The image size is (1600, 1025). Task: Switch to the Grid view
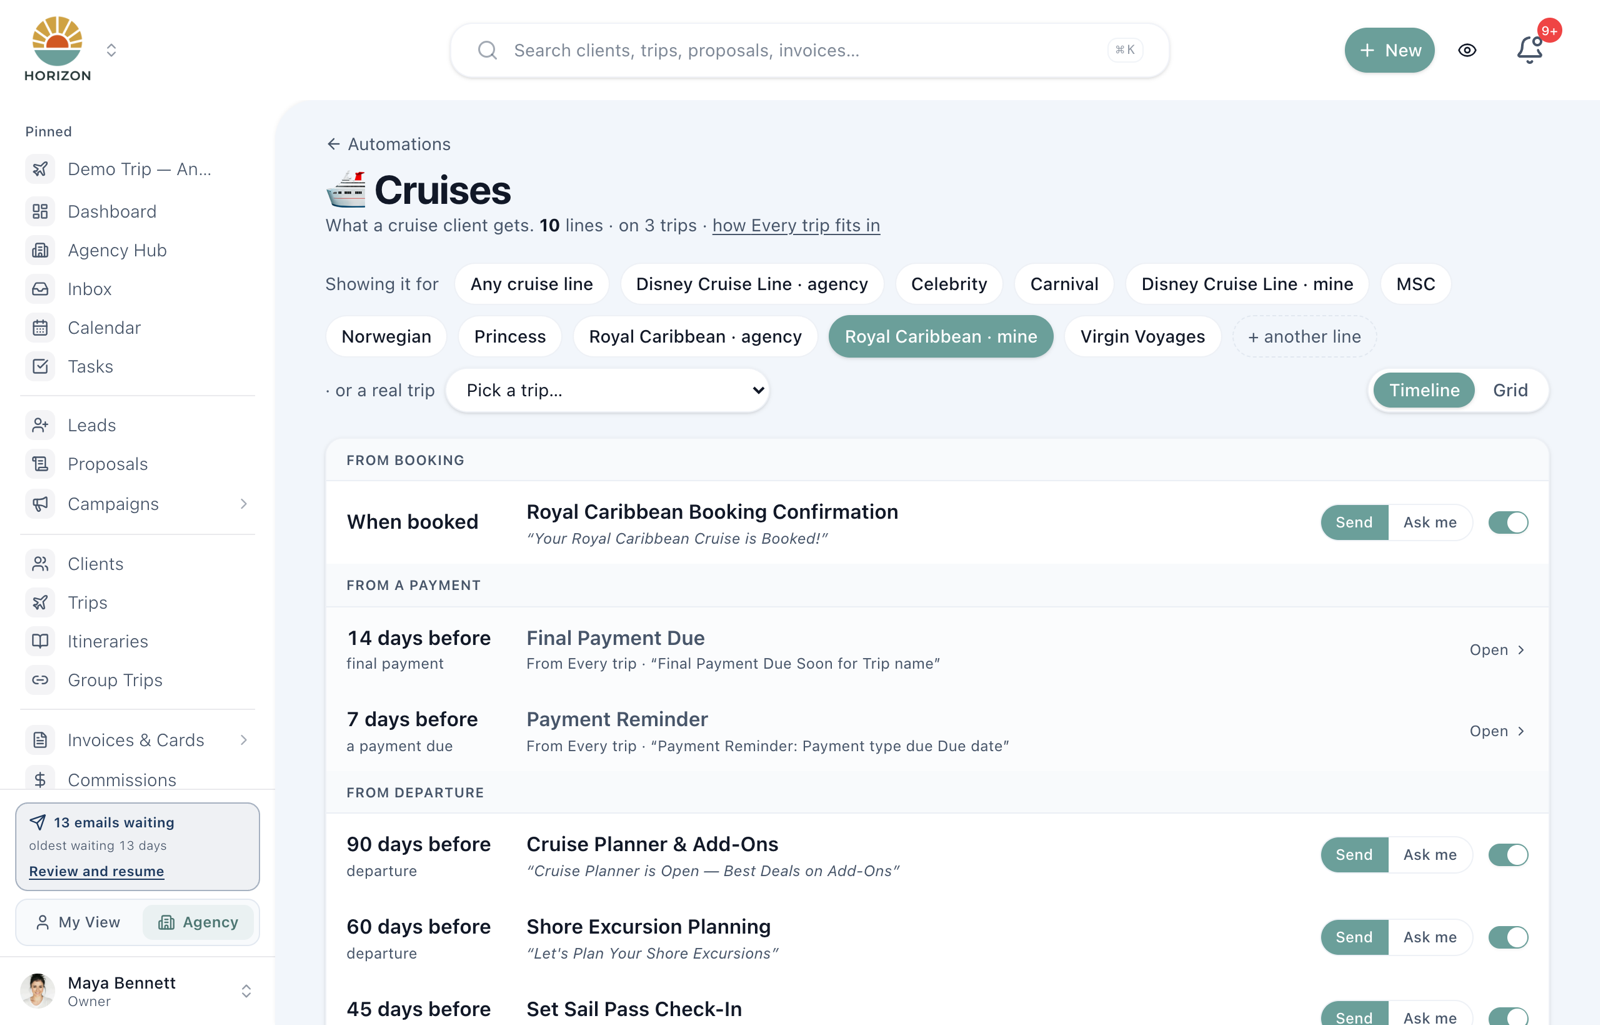tap(1510, 390)
